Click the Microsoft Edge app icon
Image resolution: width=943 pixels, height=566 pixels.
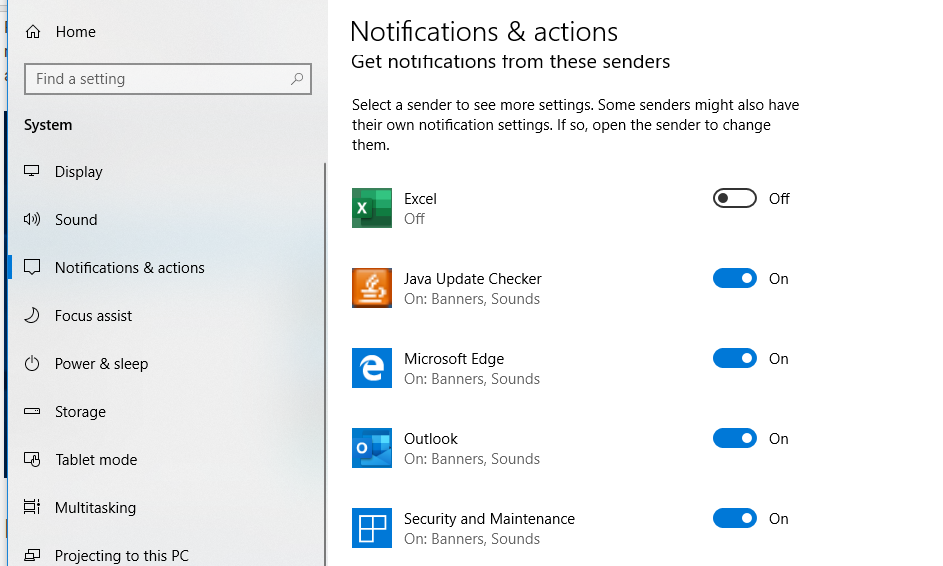click(x=372, y=368)
